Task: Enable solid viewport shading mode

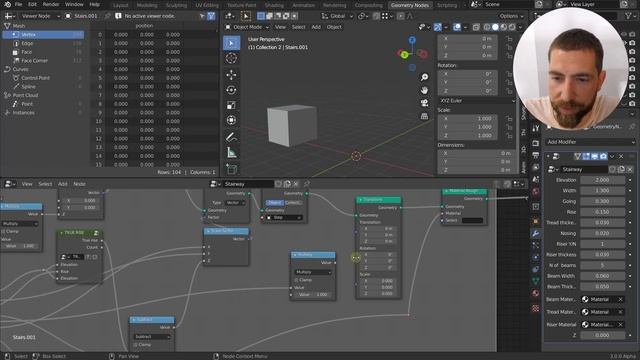Action: tap(496, 27)
